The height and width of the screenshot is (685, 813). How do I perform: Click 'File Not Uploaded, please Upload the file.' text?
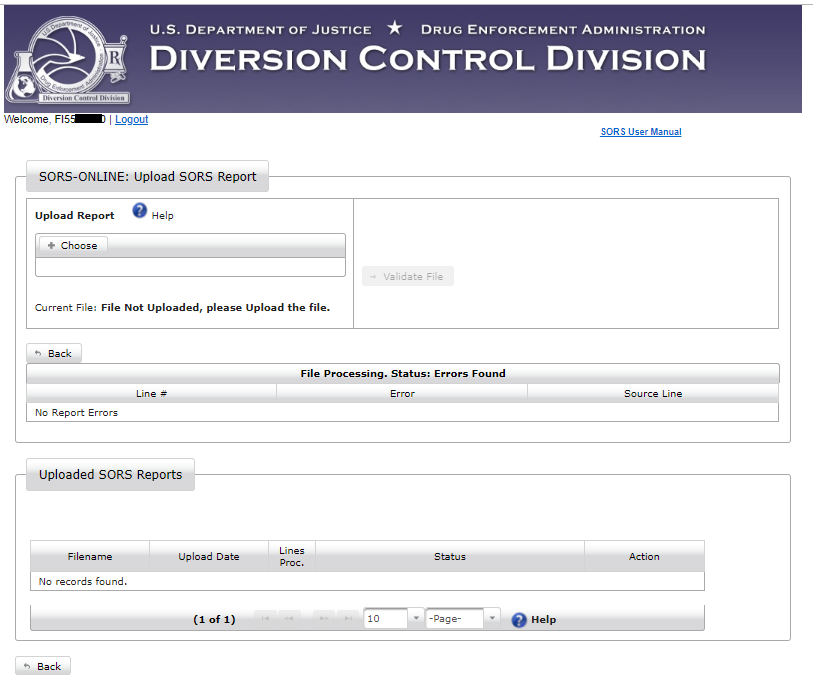[x=216, y=307]
